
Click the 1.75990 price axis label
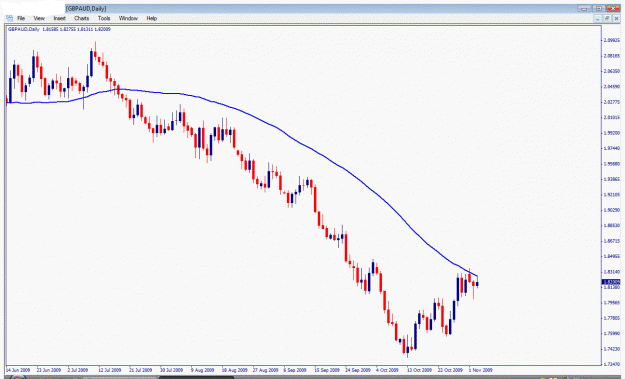[x=612, y=334]
